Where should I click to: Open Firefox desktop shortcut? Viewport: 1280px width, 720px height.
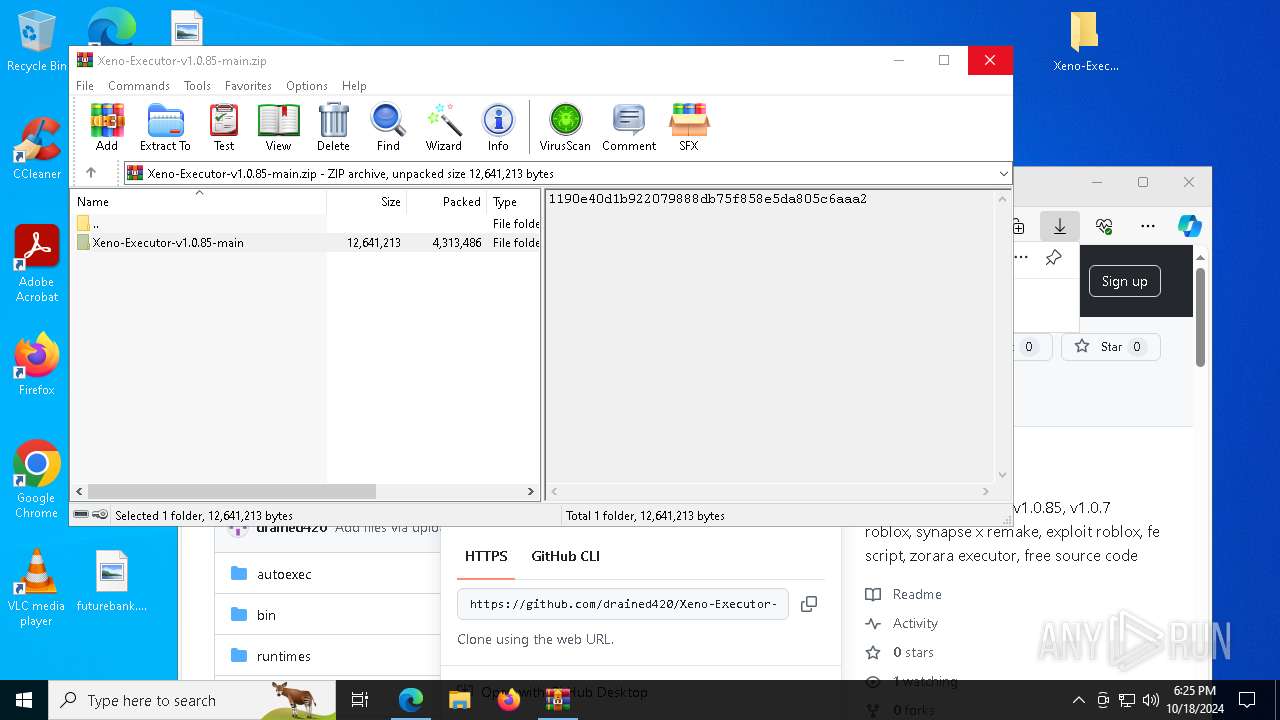[x=37, y=365]
